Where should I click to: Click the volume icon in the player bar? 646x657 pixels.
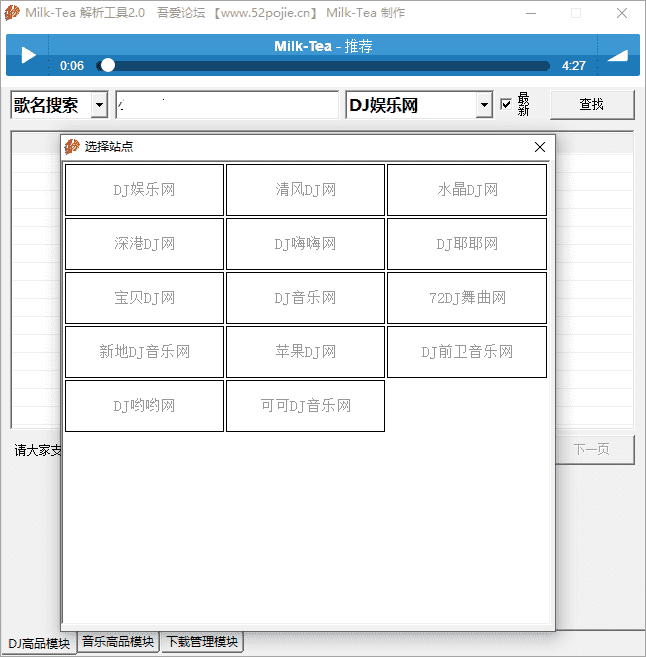(x=617, y=55)
